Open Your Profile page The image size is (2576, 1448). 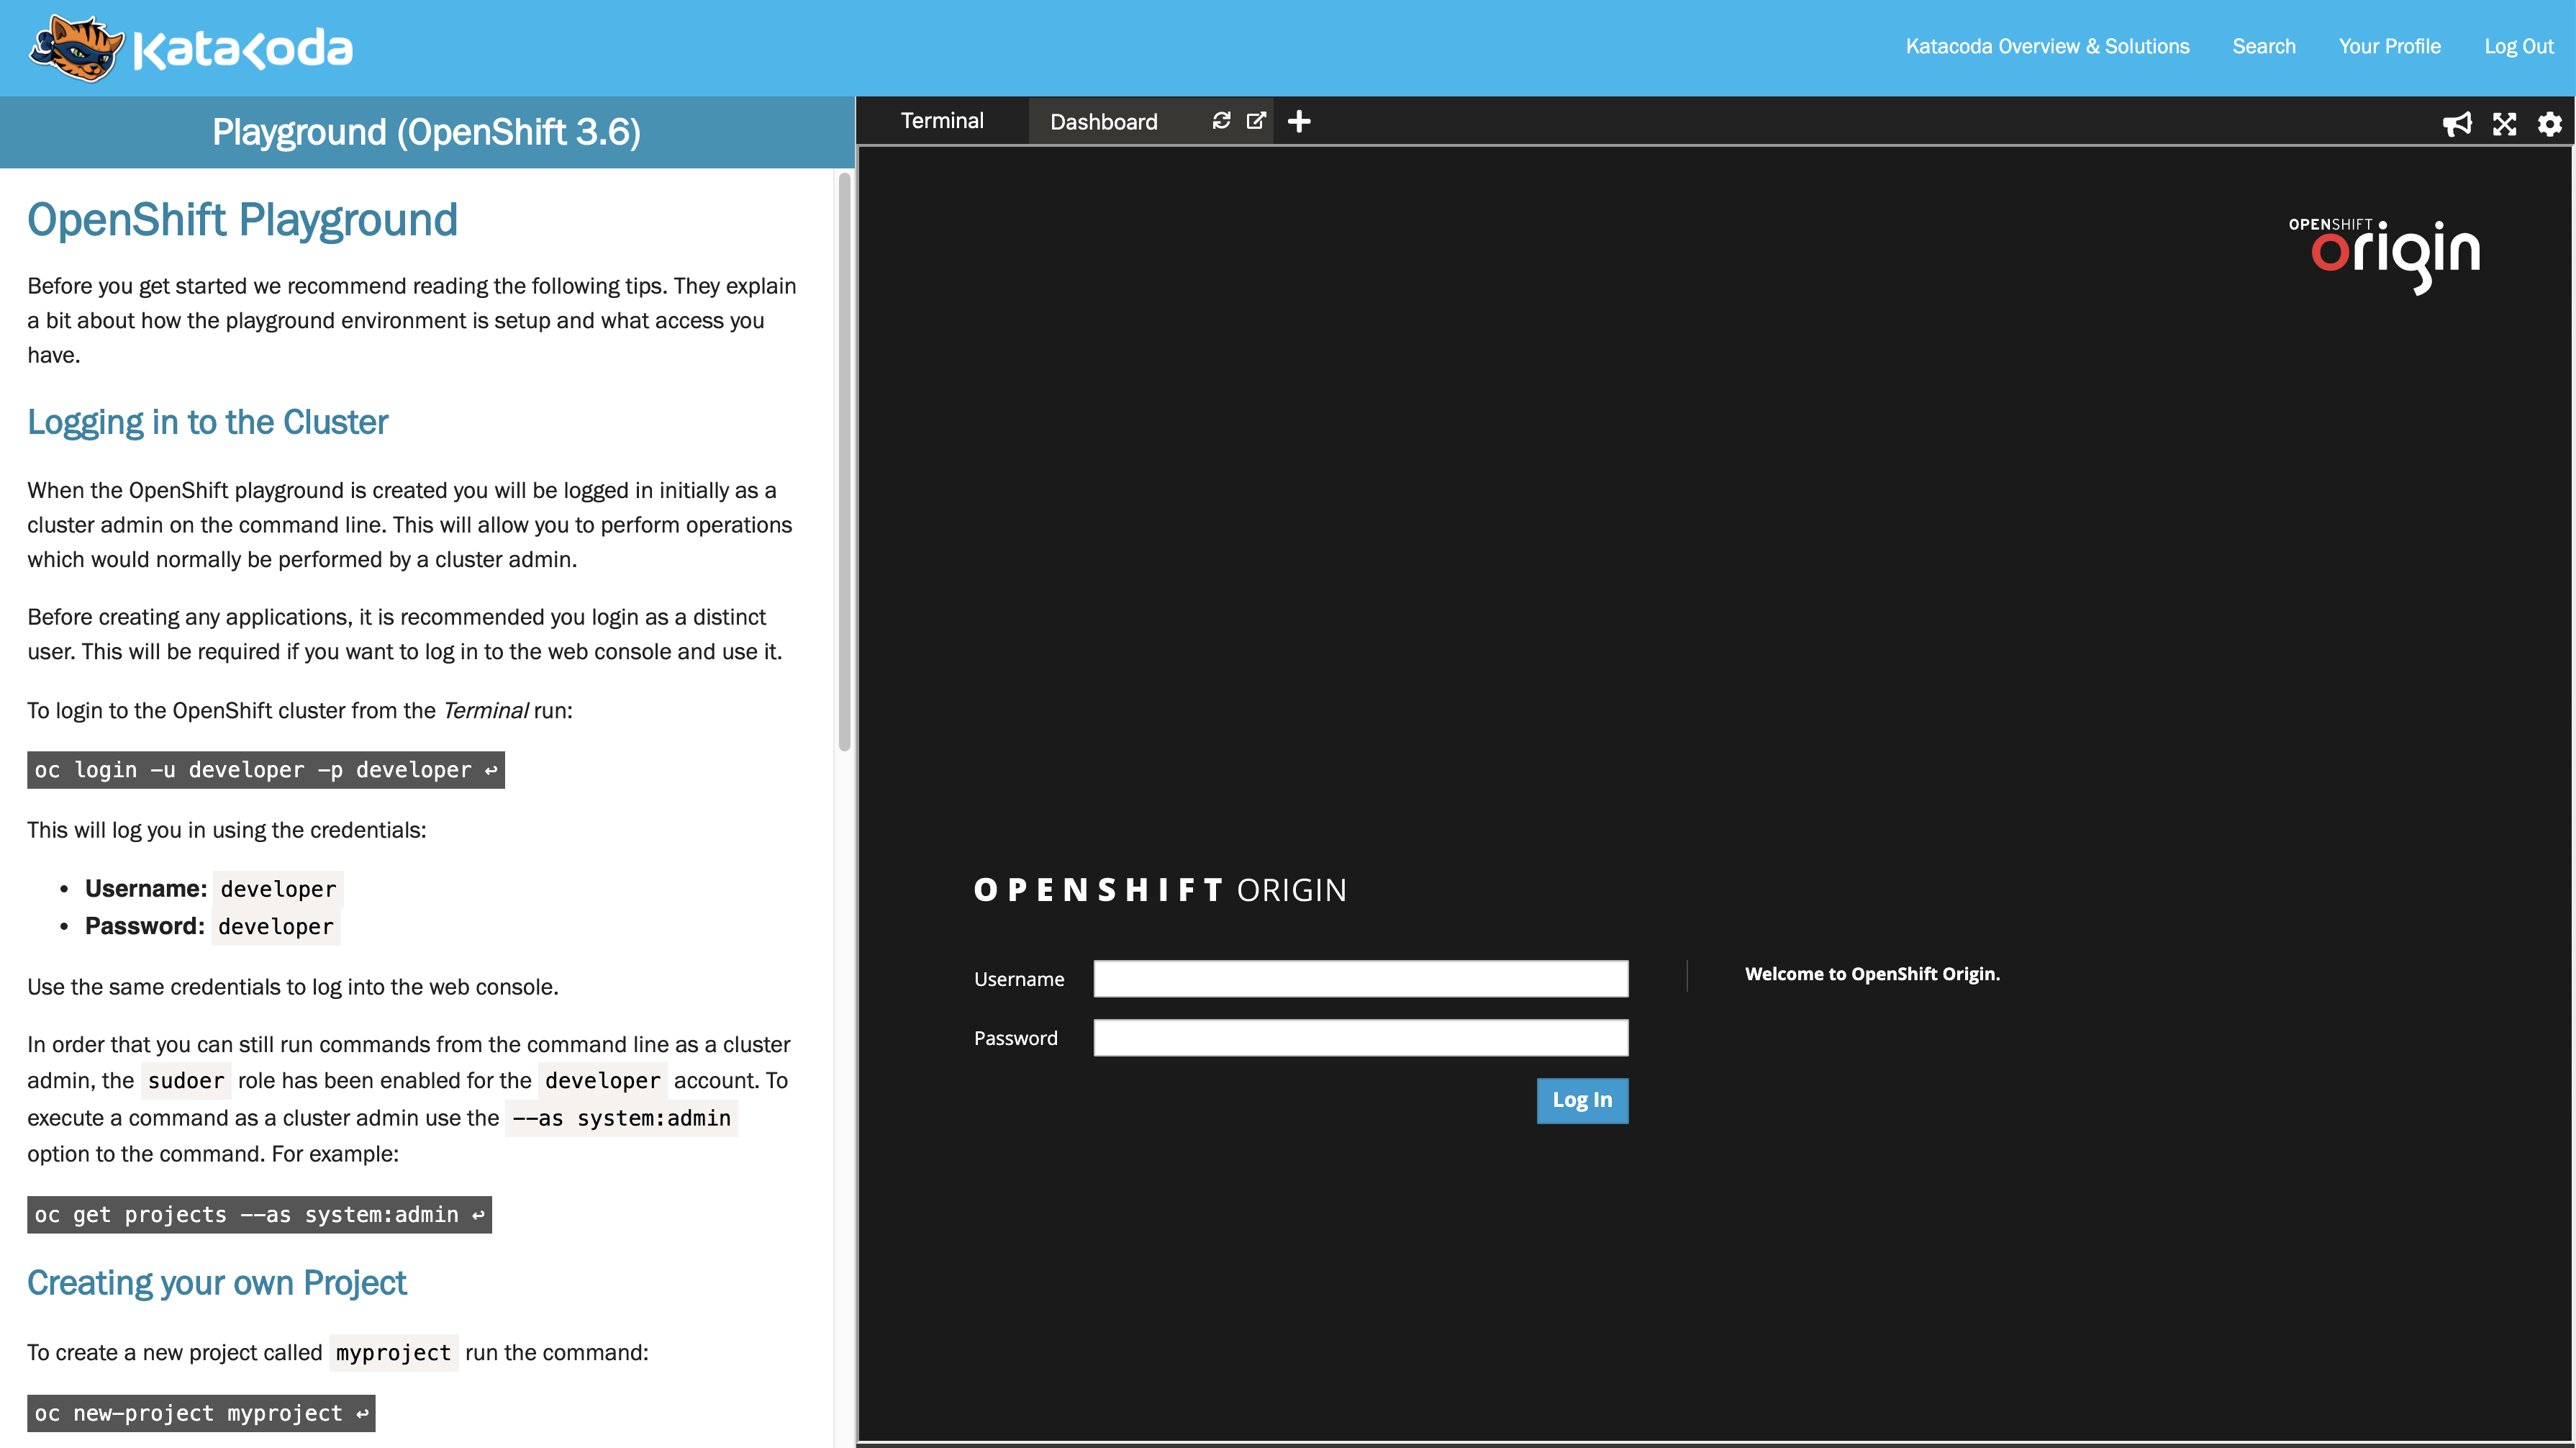pyautogui.click(x=2389, y=46)
